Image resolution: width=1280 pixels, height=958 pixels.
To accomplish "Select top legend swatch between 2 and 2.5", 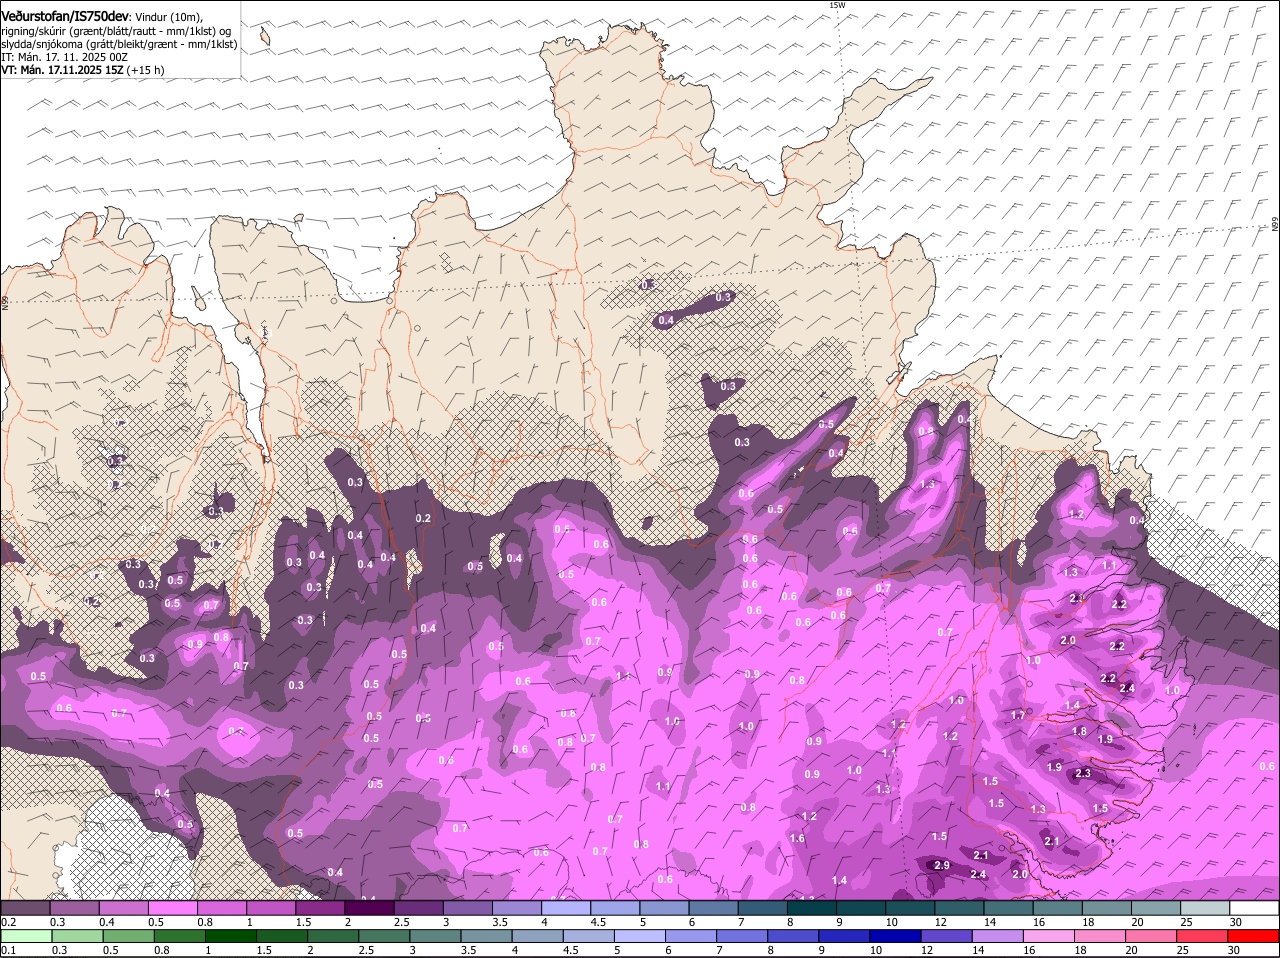I will [370, 908].
